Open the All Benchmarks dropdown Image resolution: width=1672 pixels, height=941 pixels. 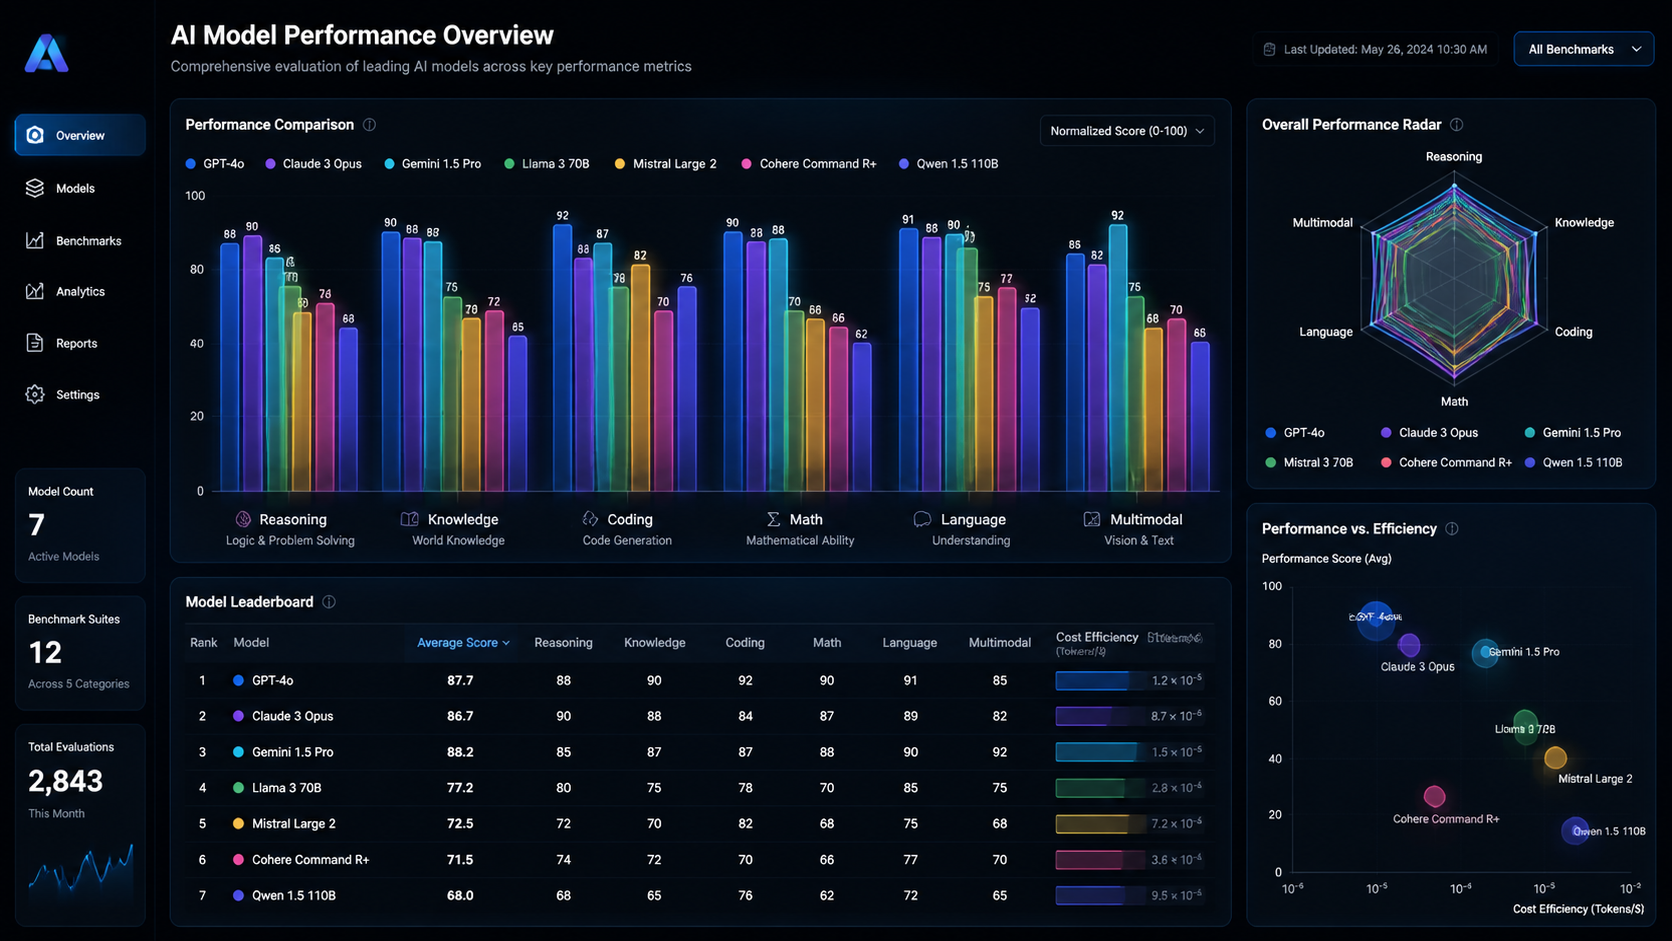pyautogui.click(x=1584, y=49)
